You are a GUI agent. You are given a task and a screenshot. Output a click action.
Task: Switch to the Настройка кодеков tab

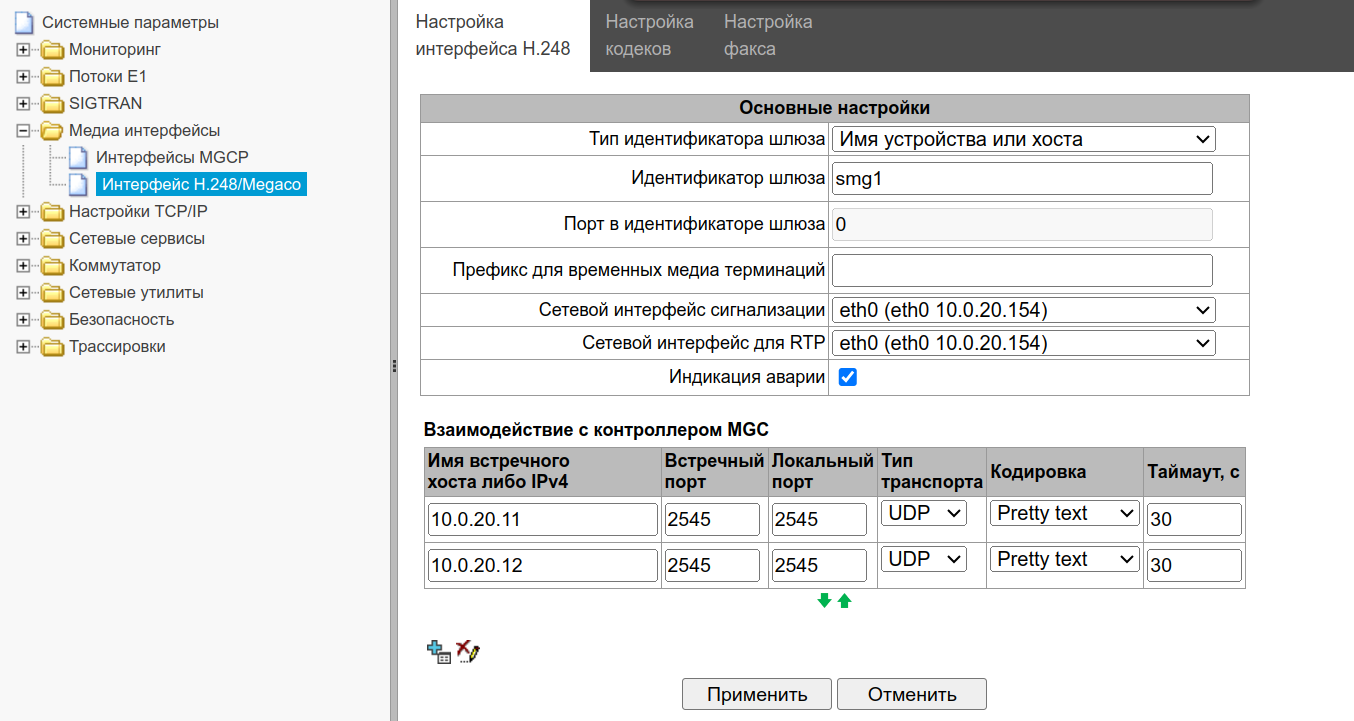(x=649, y=35)
